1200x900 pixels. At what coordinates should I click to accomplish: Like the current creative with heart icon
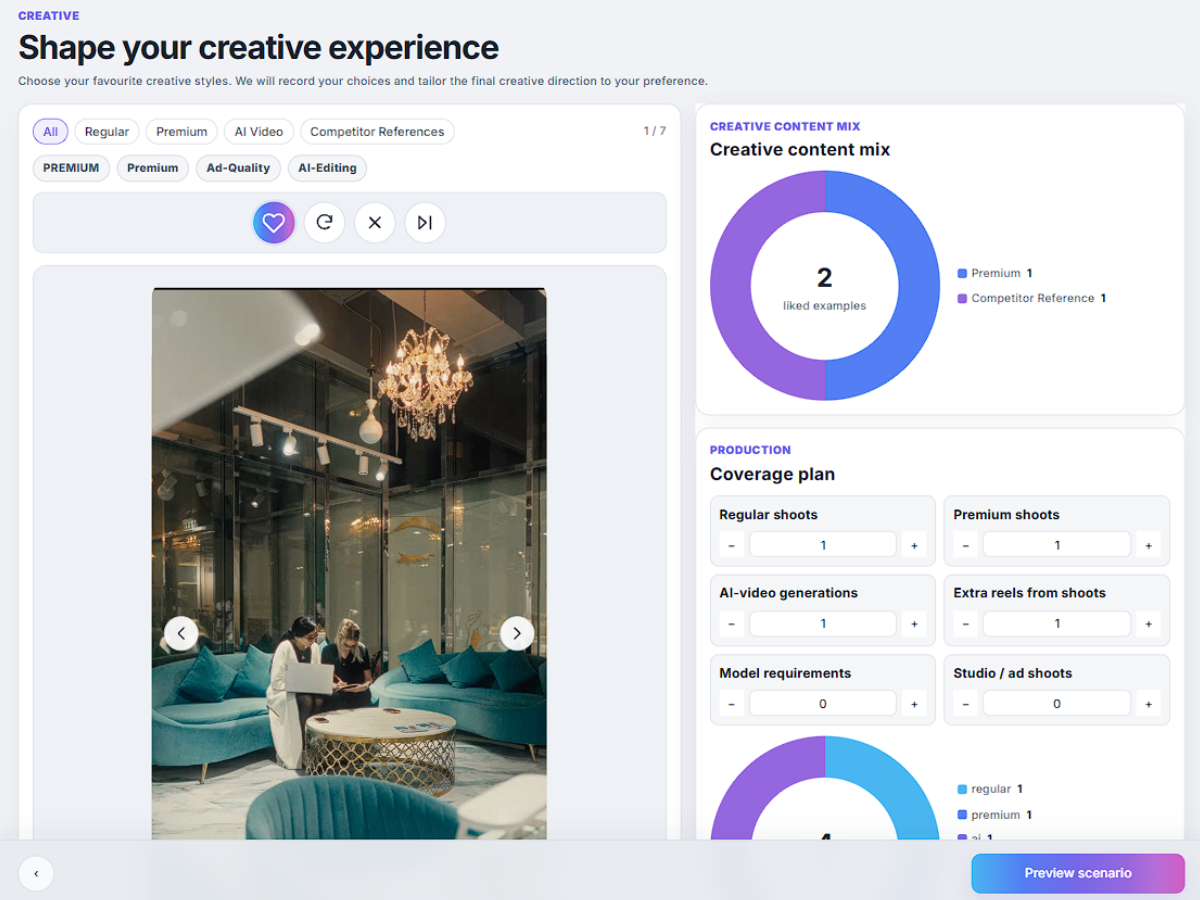tap(274, 223)
